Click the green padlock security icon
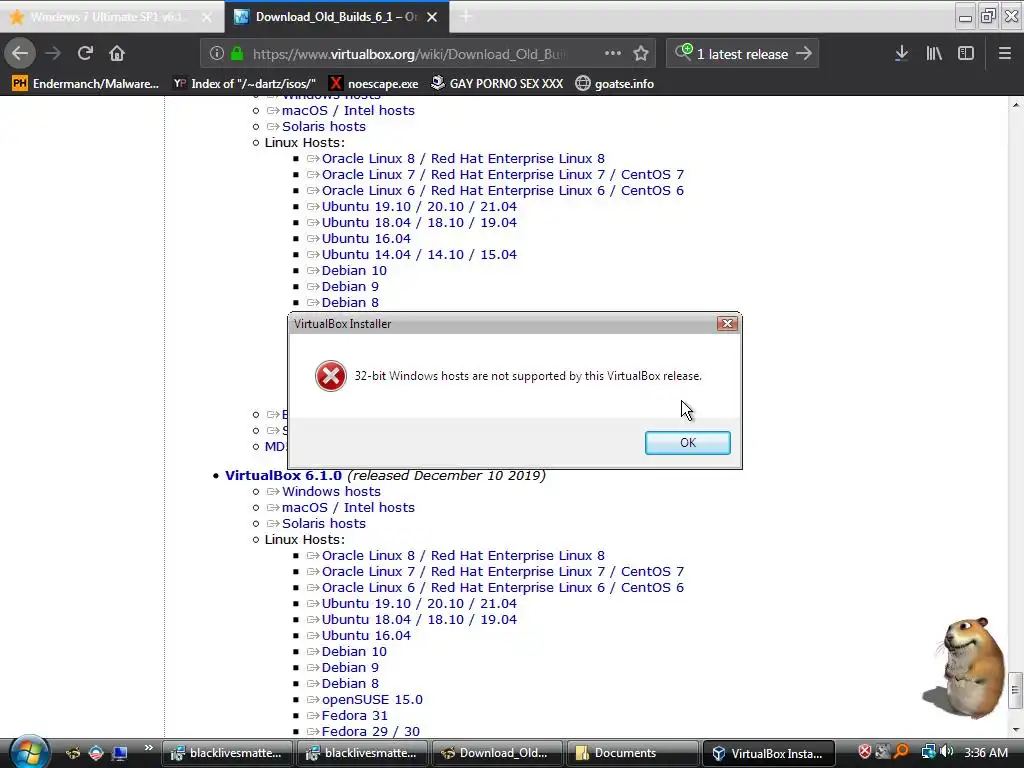Image resolution: width=1024 pixels, height=768 pixels. (237, 54)
